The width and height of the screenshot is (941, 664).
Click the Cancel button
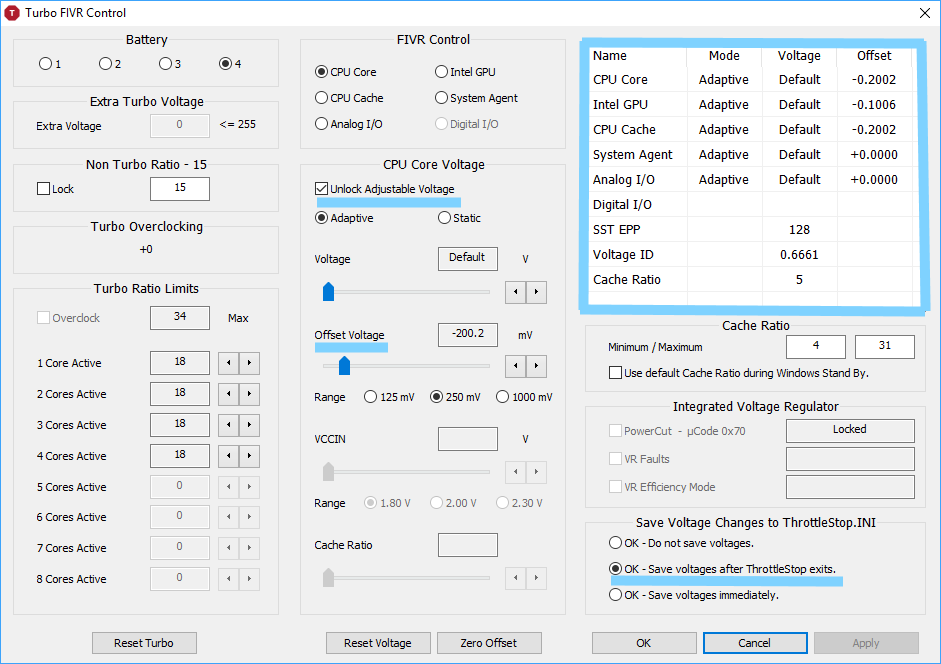click(x=755, y=643)
